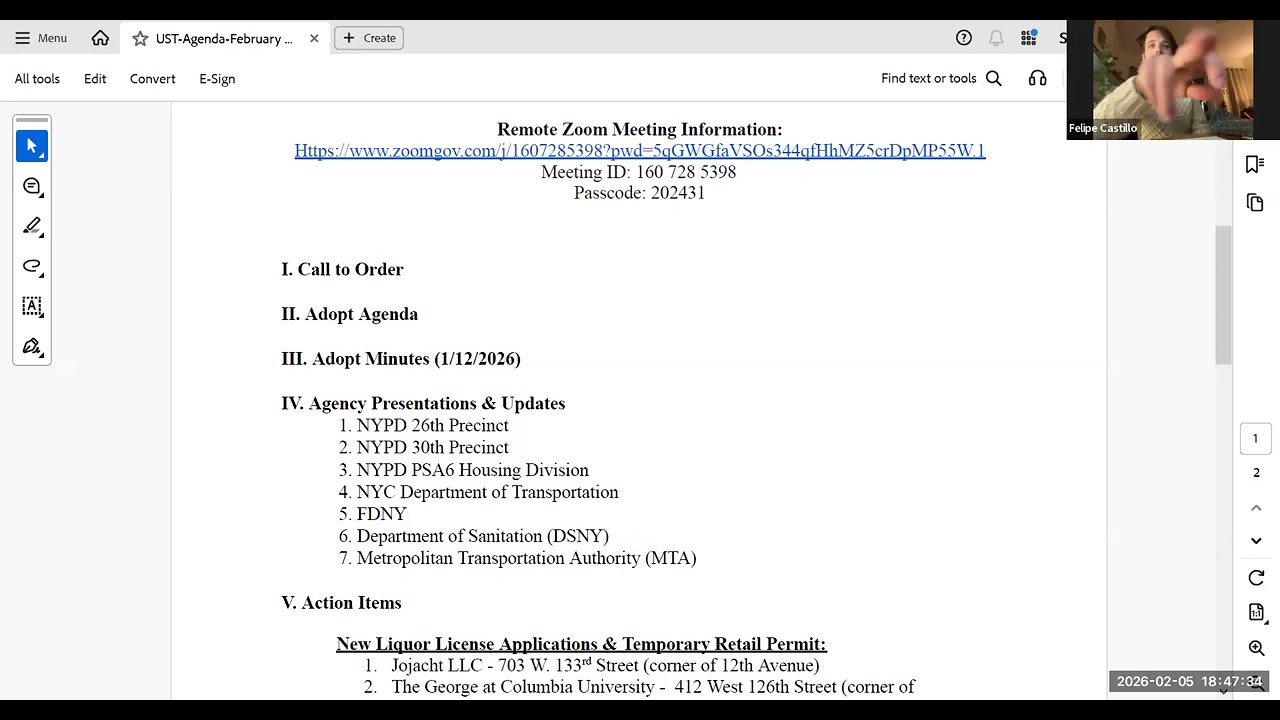Click the vertical document scrollbar thumb

(x=1223, y=295)
